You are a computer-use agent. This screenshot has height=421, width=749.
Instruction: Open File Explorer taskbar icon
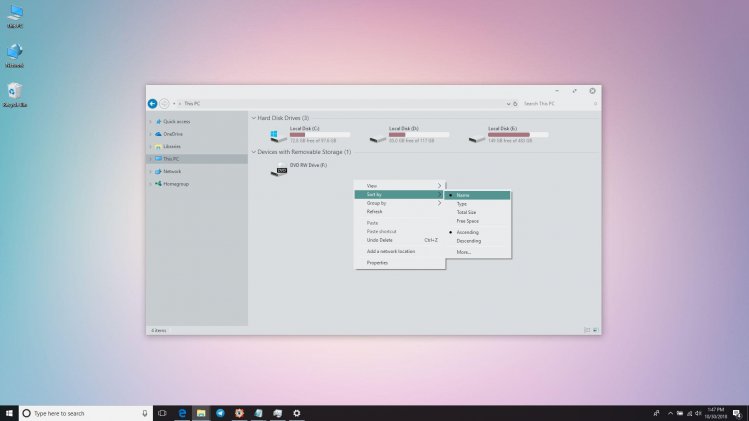point(201,413)
